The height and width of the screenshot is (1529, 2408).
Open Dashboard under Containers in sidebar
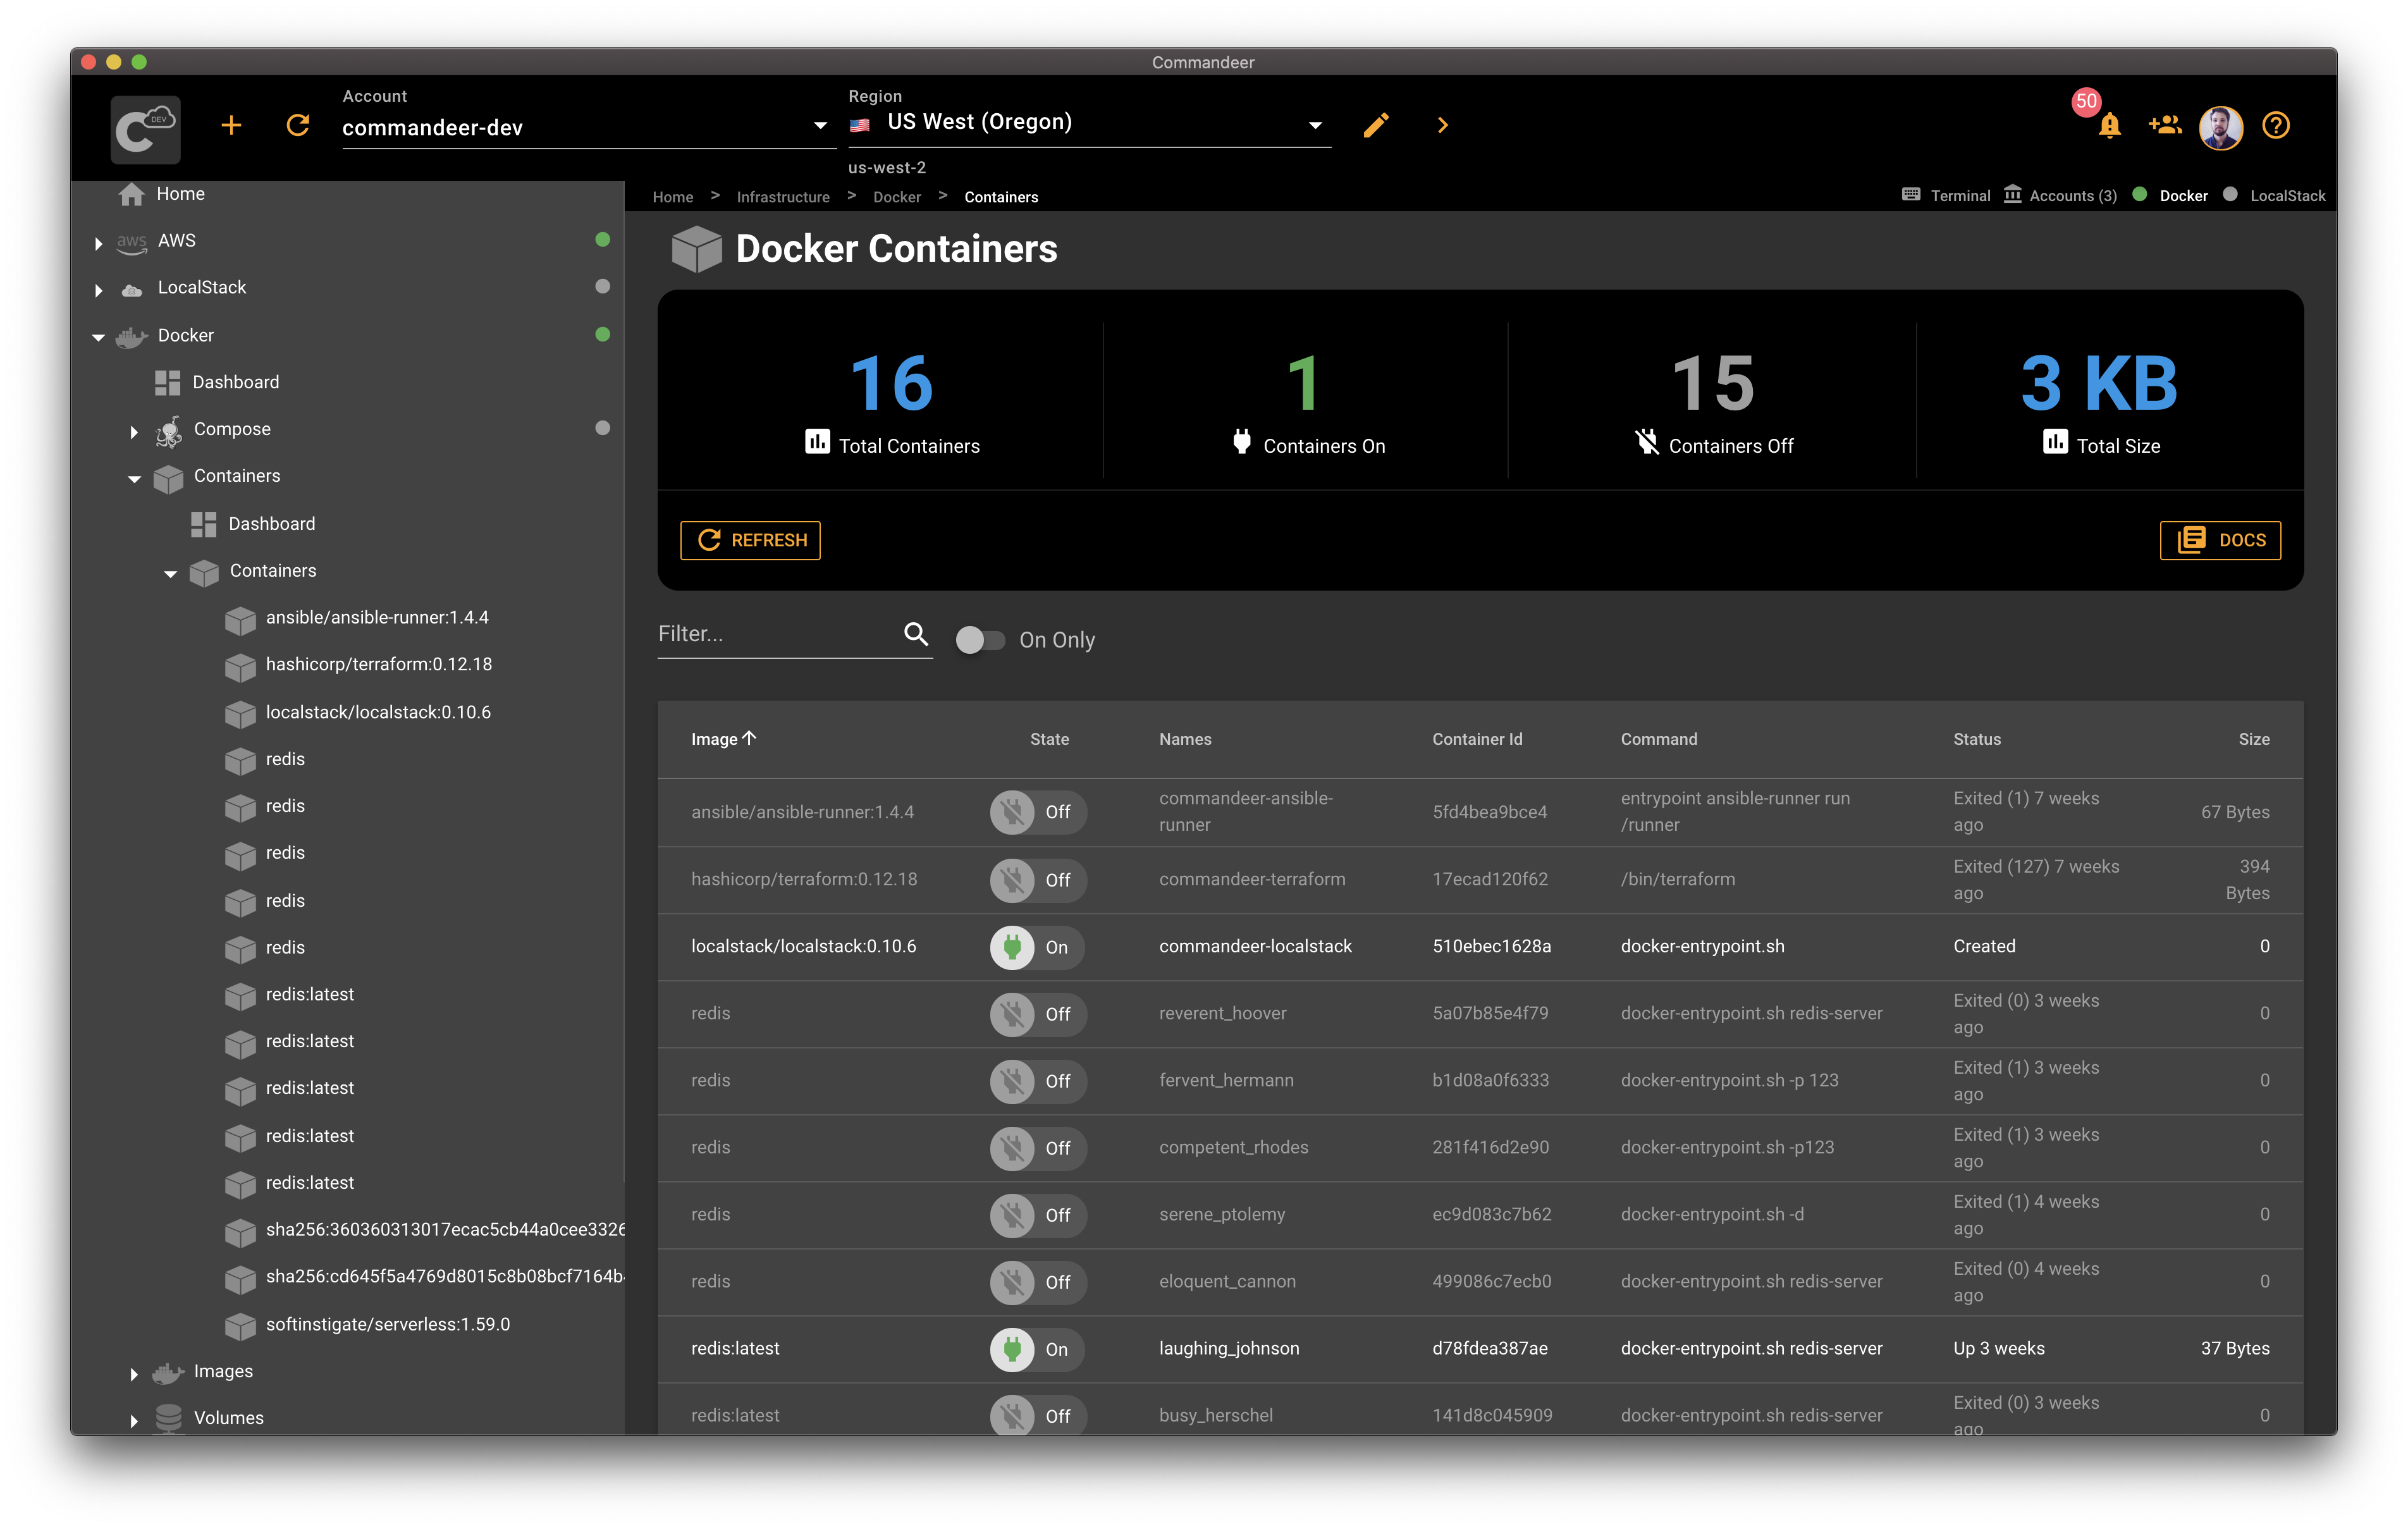[x=272, y=524]
